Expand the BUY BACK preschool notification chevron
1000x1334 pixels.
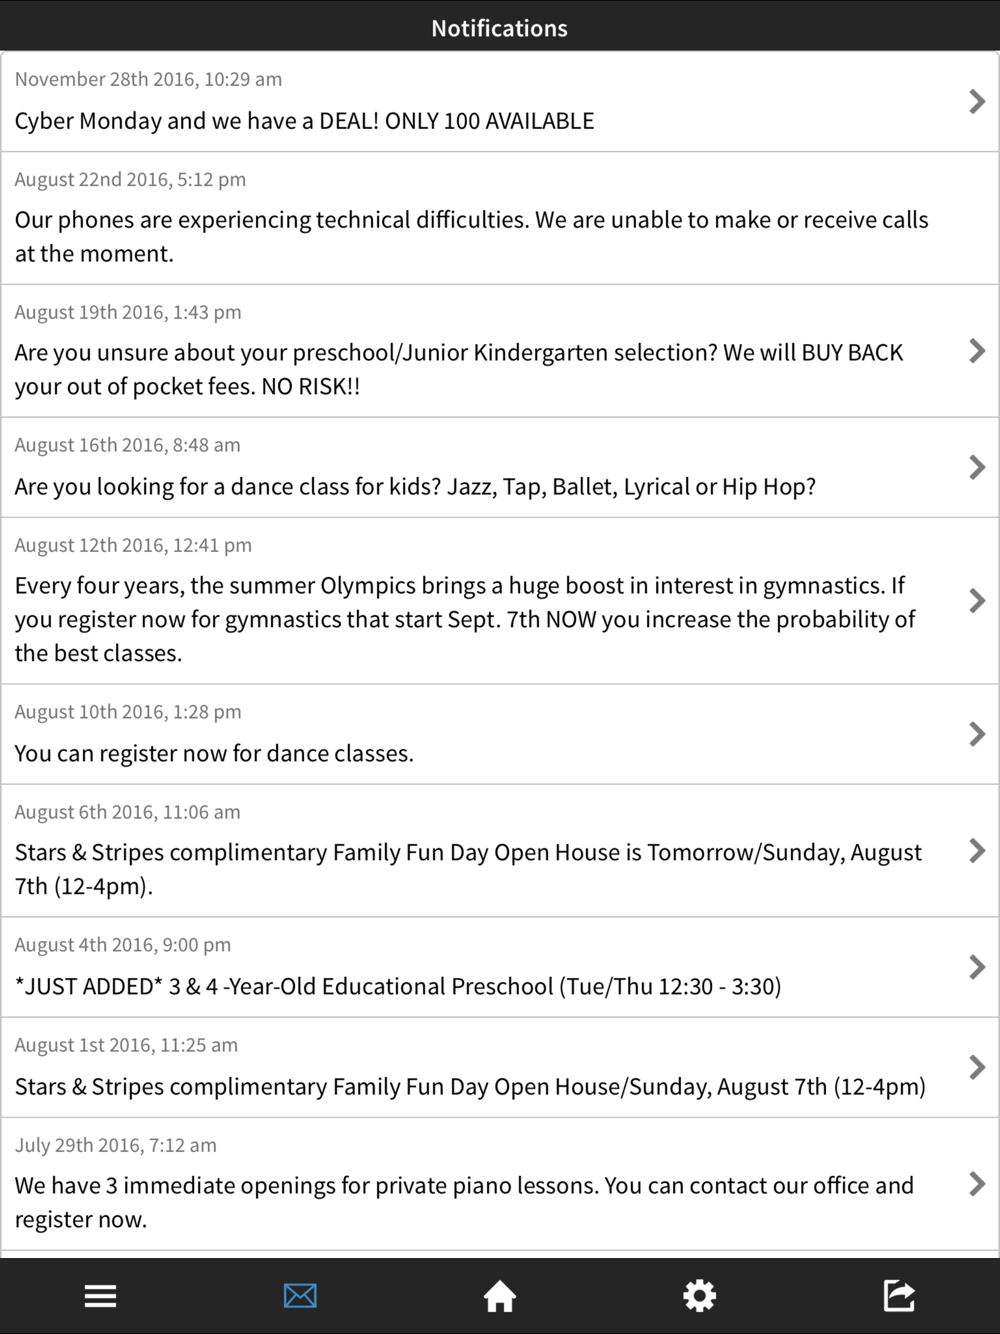pyautogui.click(x=977, y=351)
